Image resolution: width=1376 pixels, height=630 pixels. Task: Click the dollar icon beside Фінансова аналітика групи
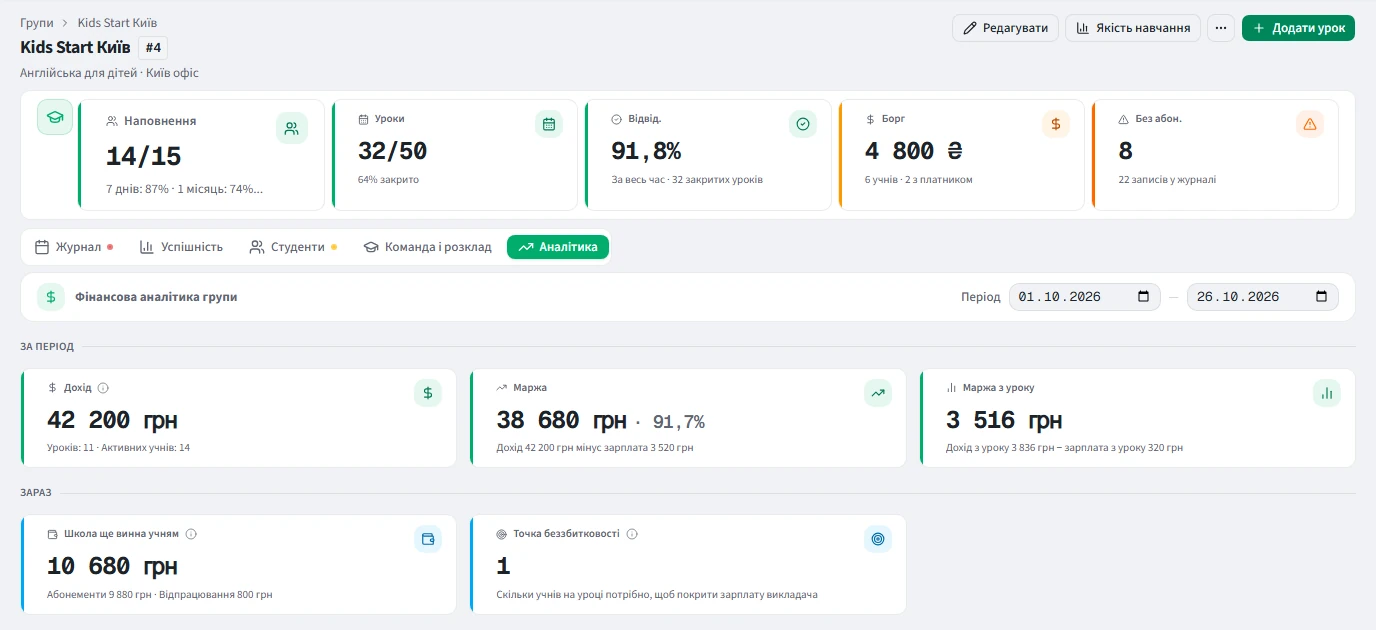pyautogui.click(x=51, y=297)
